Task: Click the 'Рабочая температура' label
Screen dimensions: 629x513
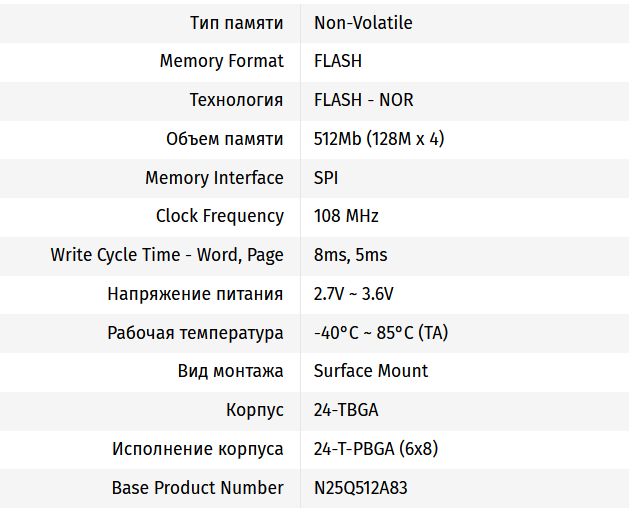Action: [195, 333]
